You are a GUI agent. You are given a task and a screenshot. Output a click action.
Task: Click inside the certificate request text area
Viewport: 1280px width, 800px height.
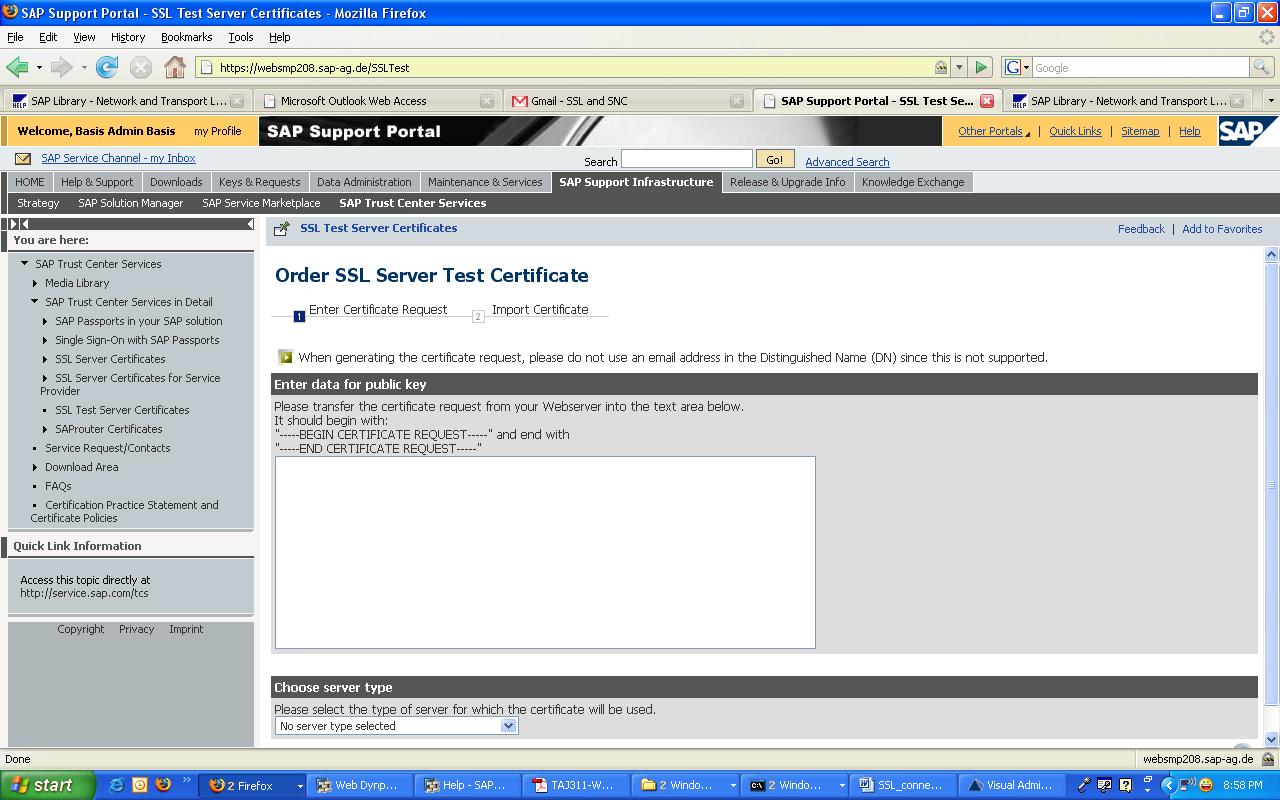coord(544,550)
